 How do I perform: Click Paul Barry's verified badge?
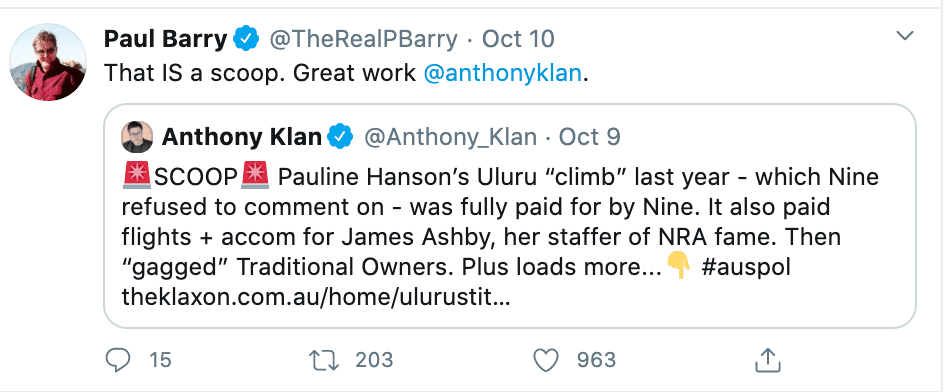tap(247, 39)
